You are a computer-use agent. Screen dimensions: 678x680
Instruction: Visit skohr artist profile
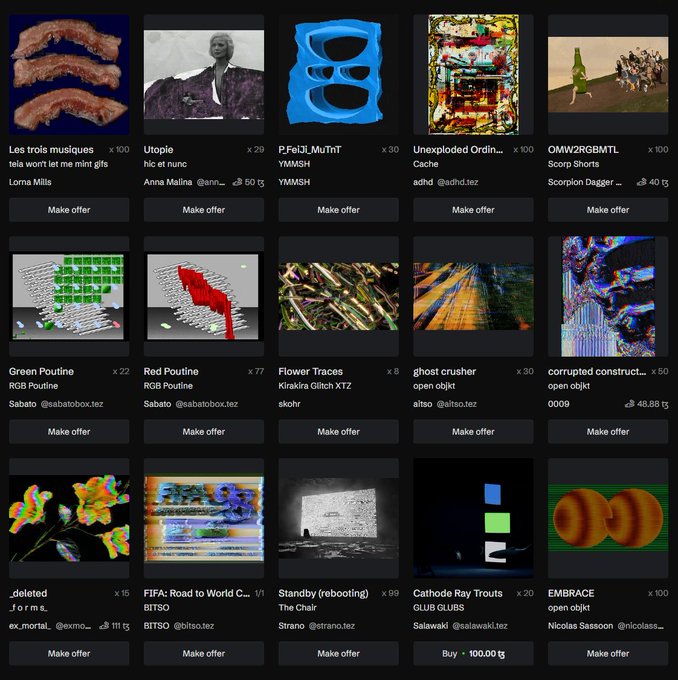tap(289, 404)
